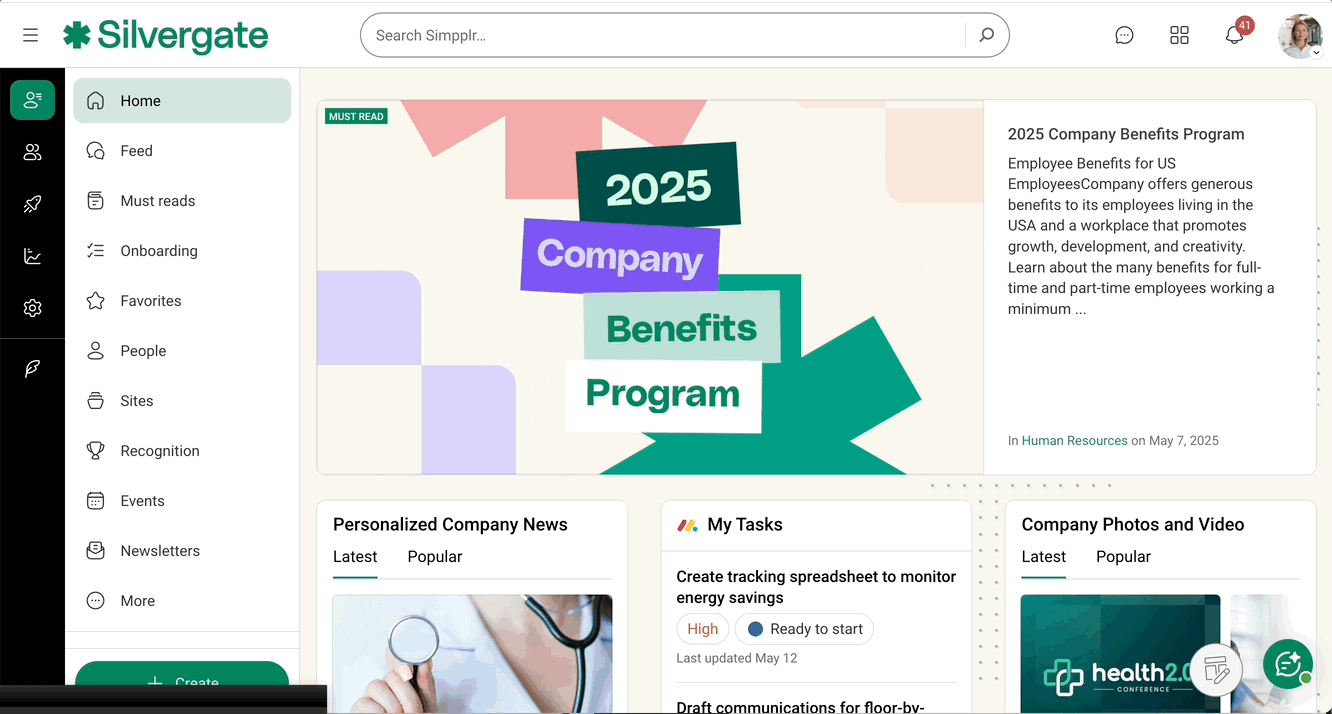Expand the More navigation item

coord(138,601)
